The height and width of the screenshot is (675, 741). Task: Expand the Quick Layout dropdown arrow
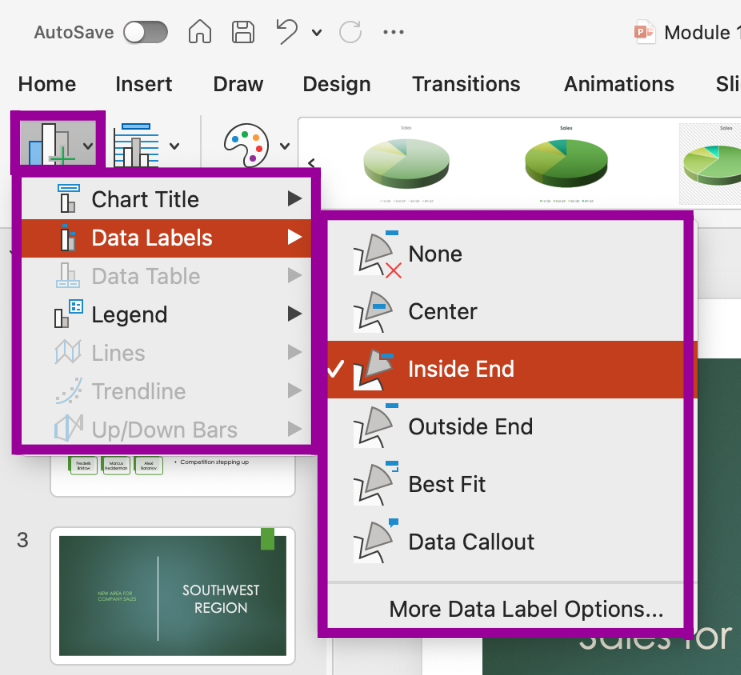click(174, 146)
